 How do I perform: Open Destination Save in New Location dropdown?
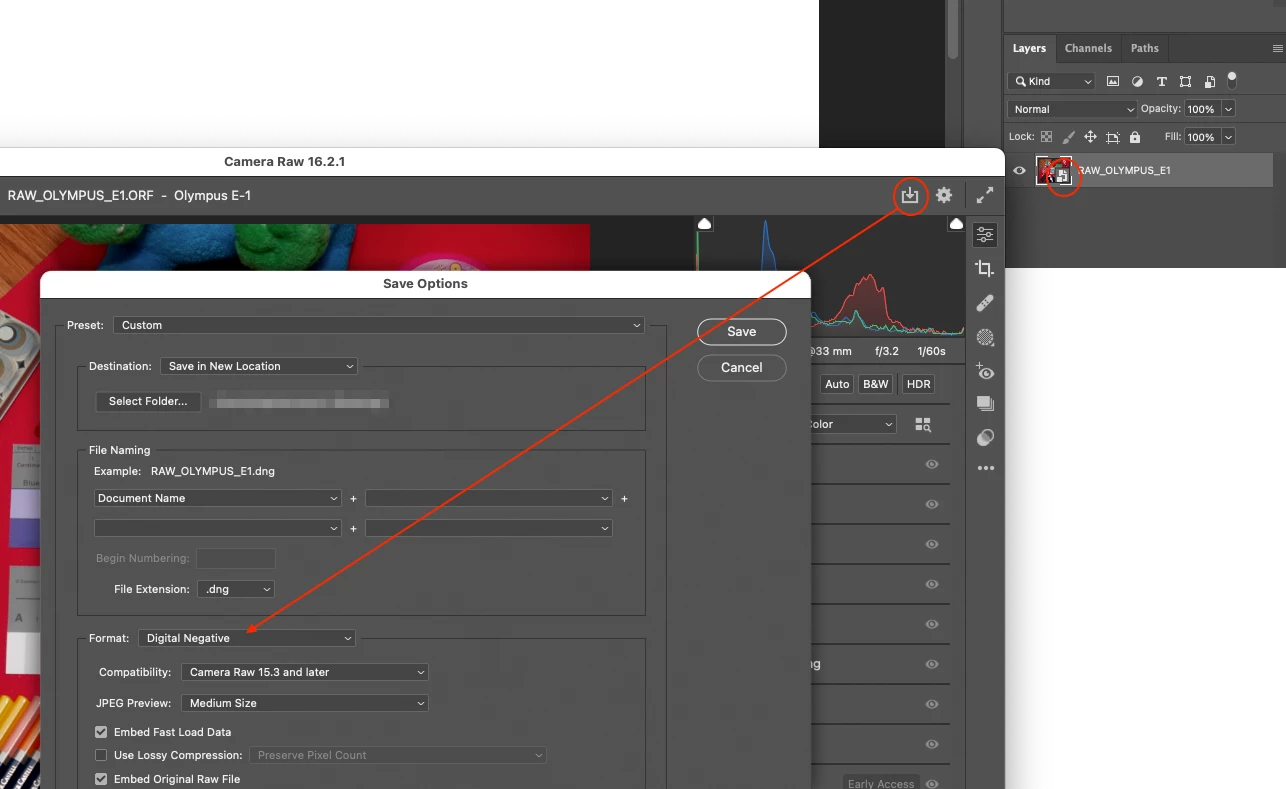[258, 366]
